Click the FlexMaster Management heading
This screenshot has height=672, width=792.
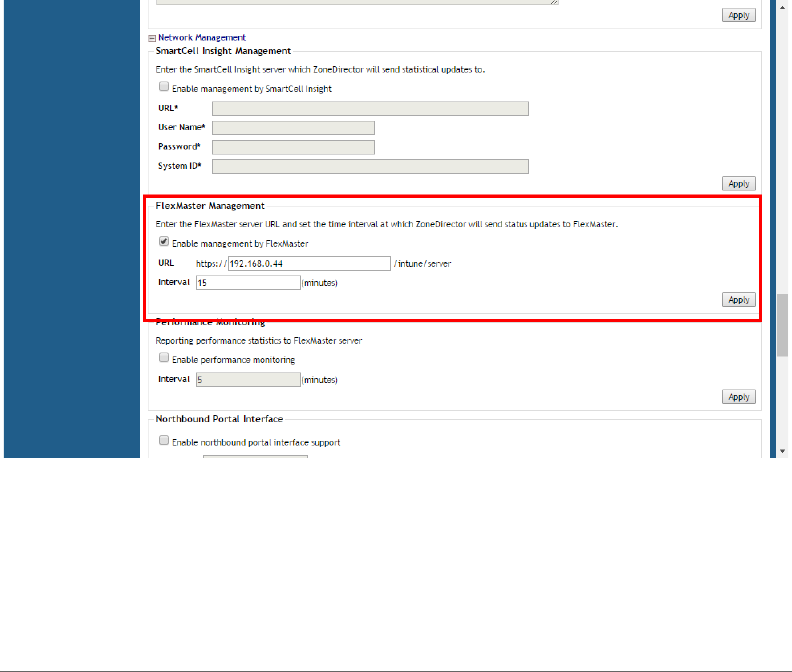click(210, 206)
